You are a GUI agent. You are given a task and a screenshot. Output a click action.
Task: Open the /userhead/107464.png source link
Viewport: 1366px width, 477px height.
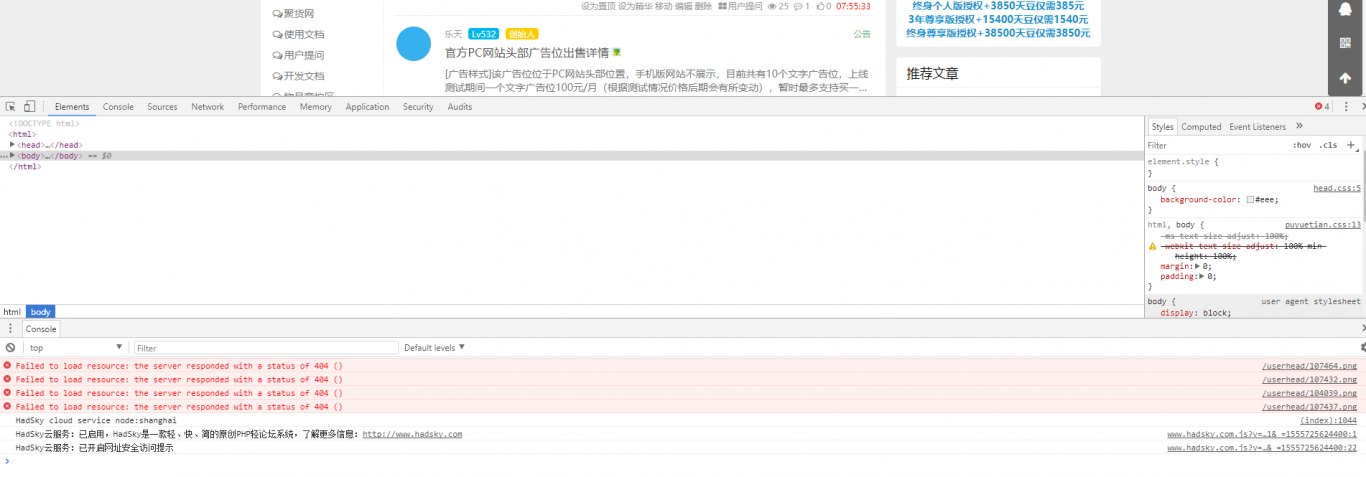[x=1309, y=366]
